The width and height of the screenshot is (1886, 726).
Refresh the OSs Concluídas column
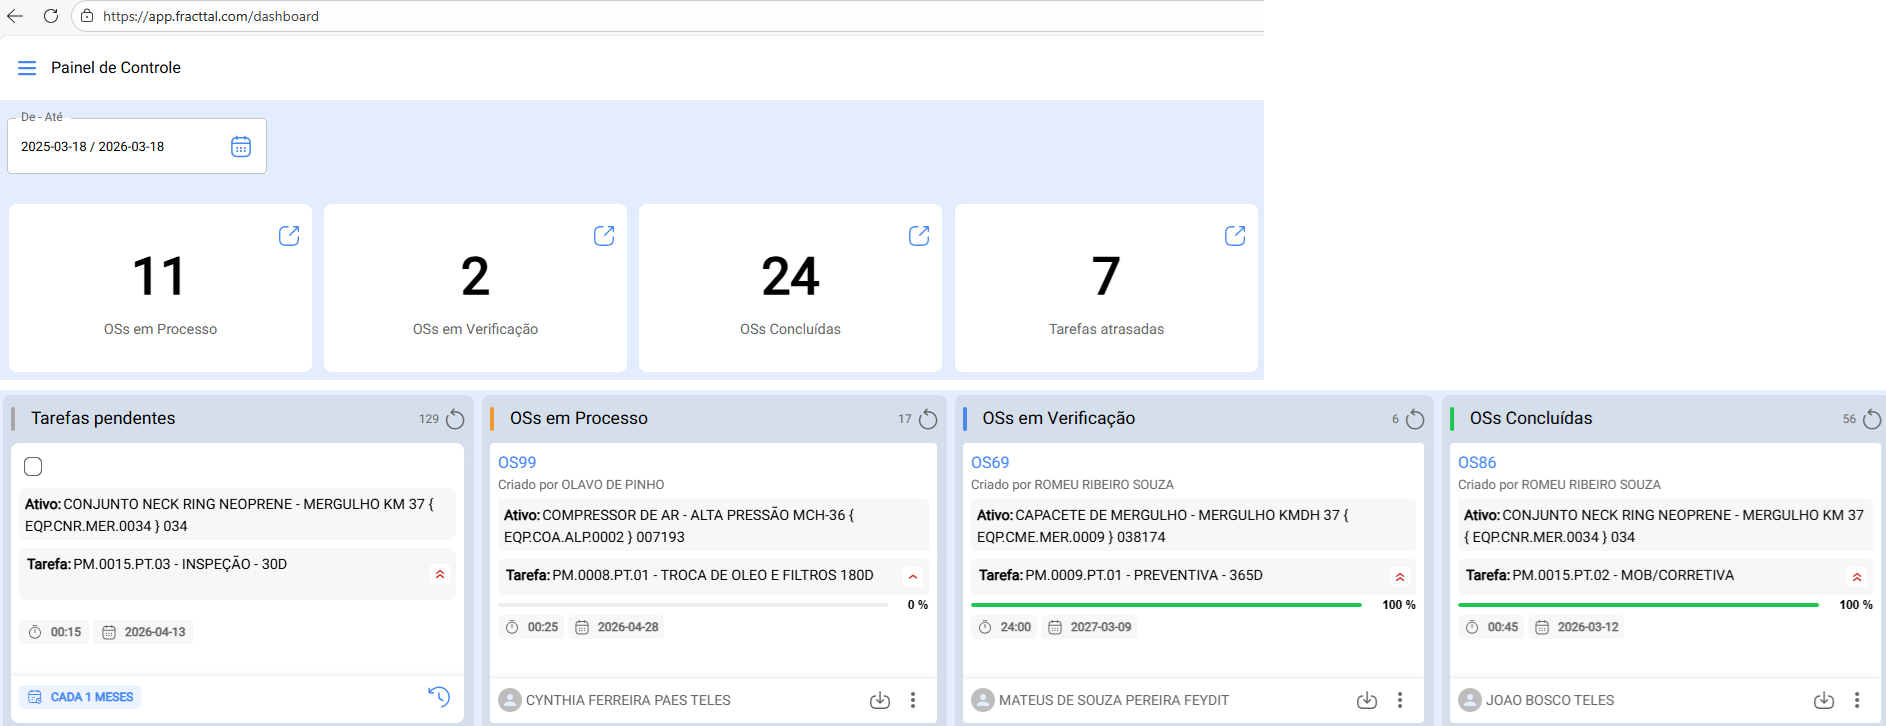(x=1872, y=419)
